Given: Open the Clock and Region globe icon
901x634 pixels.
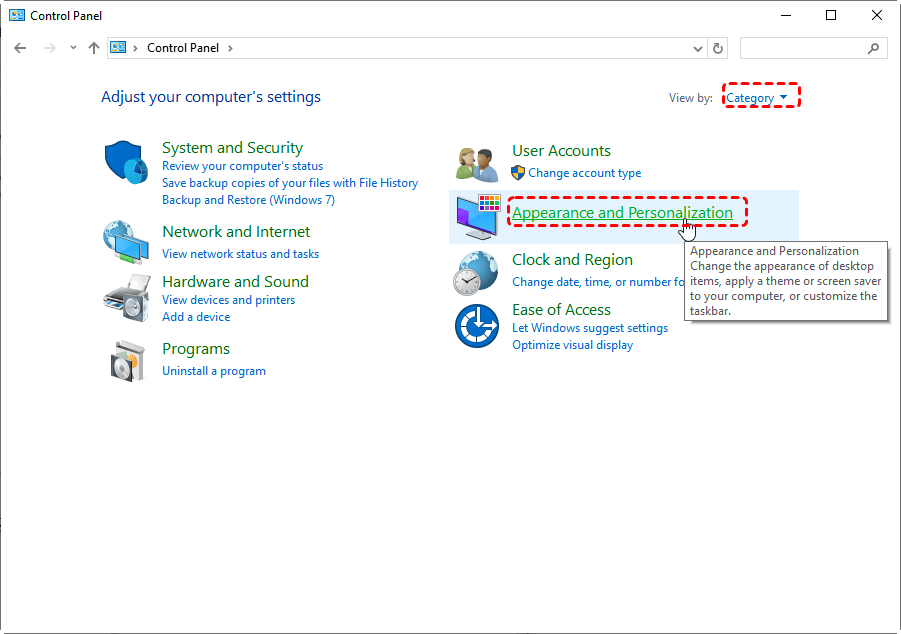Looking at the screenshot, I should click(476, 273).
